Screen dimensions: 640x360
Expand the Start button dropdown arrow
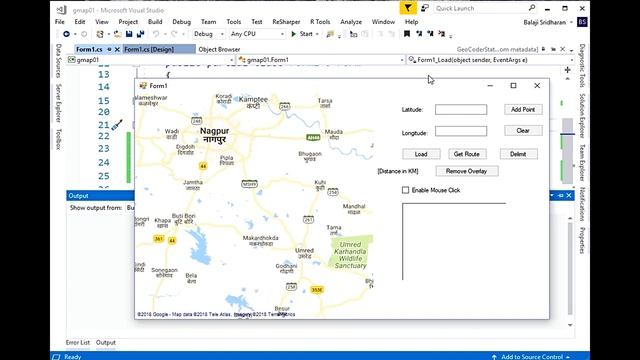(317, 34)
